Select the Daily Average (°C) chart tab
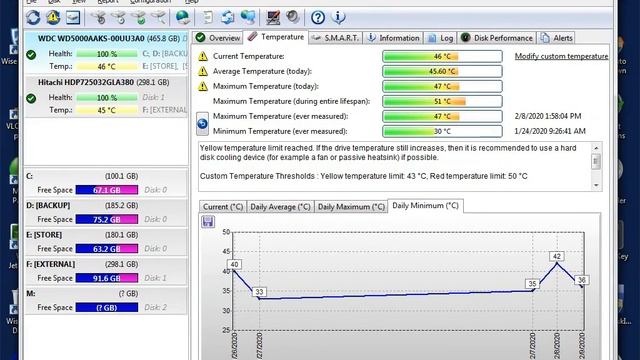The image size is (640, 360). click(280, 207)
